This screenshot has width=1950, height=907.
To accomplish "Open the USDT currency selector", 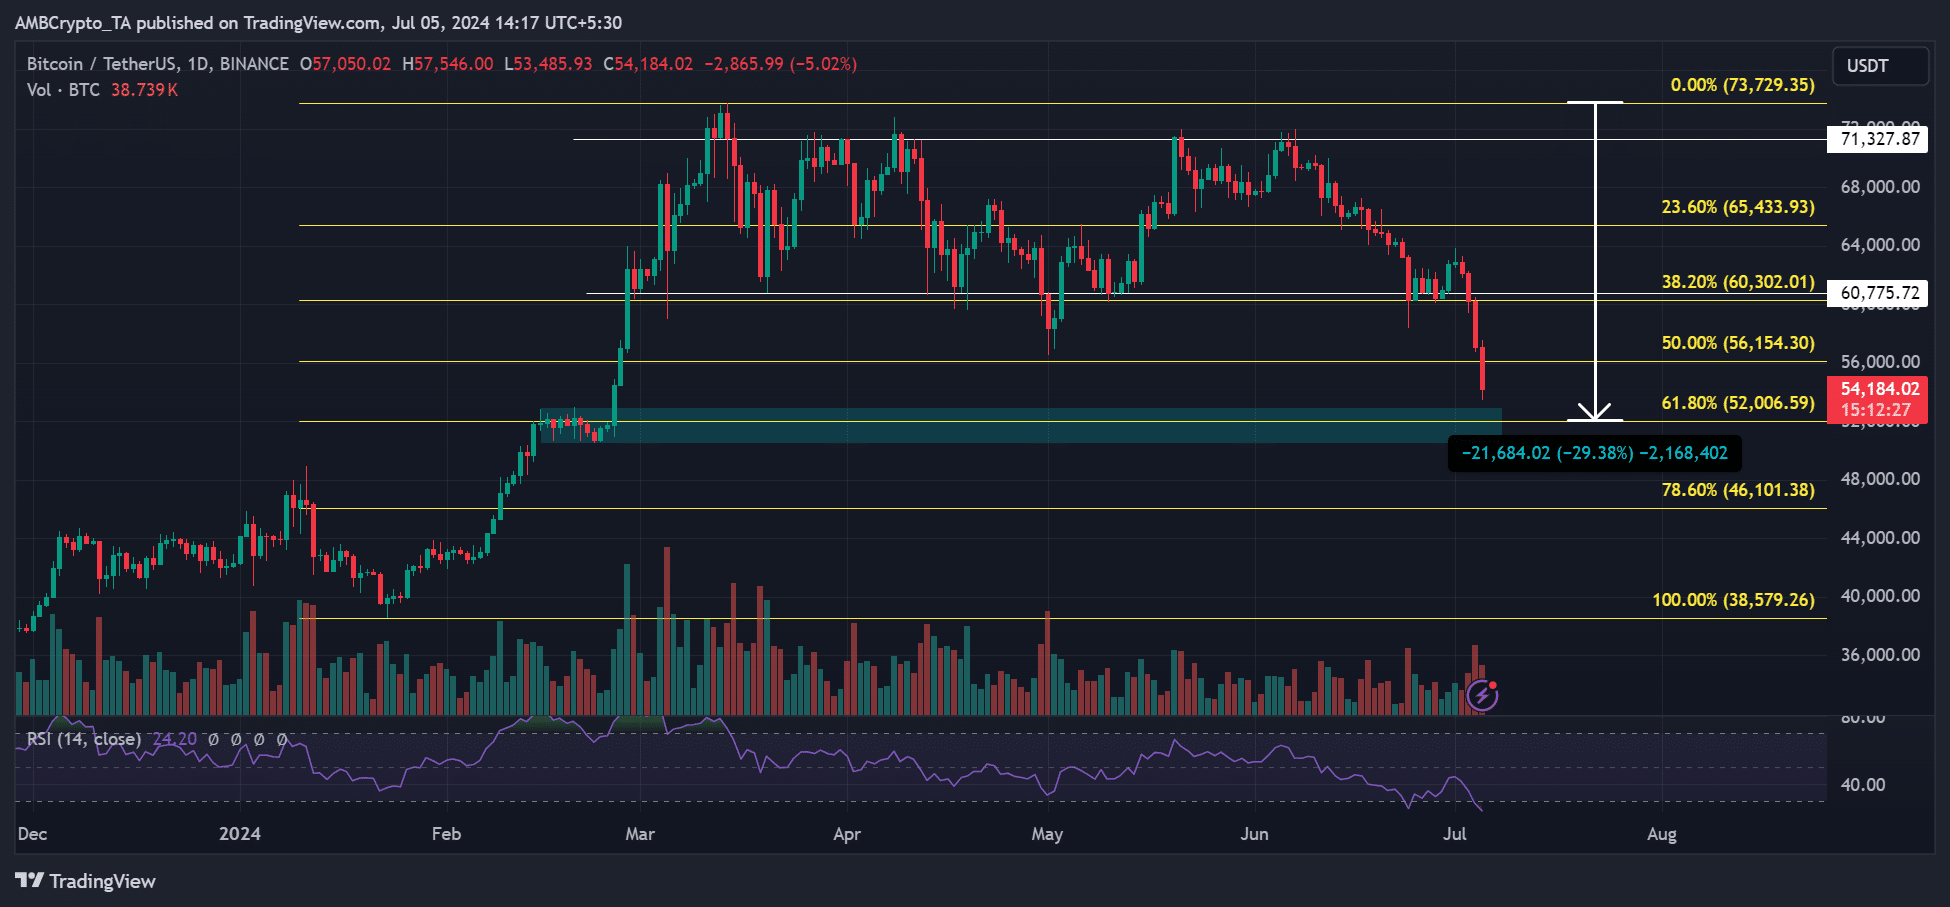I will point(1880,66).
